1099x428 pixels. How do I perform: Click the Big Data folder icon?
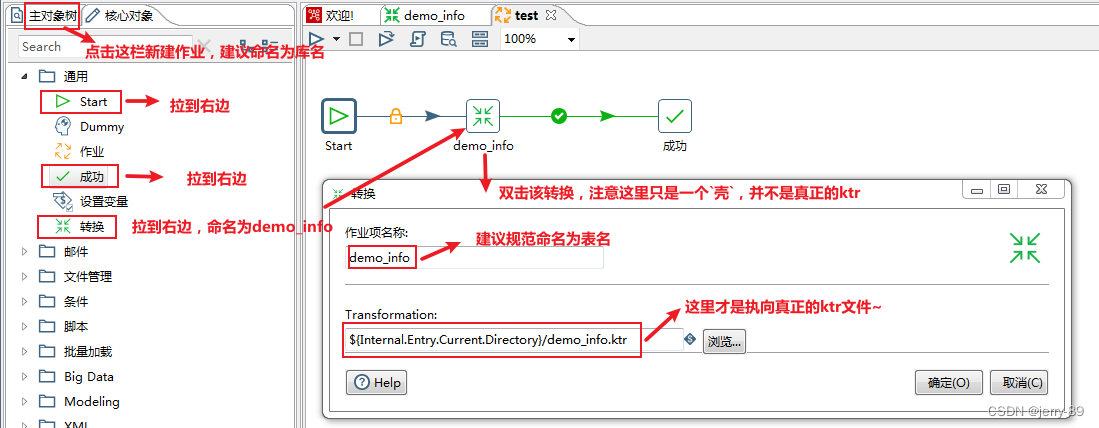(46, 377)
